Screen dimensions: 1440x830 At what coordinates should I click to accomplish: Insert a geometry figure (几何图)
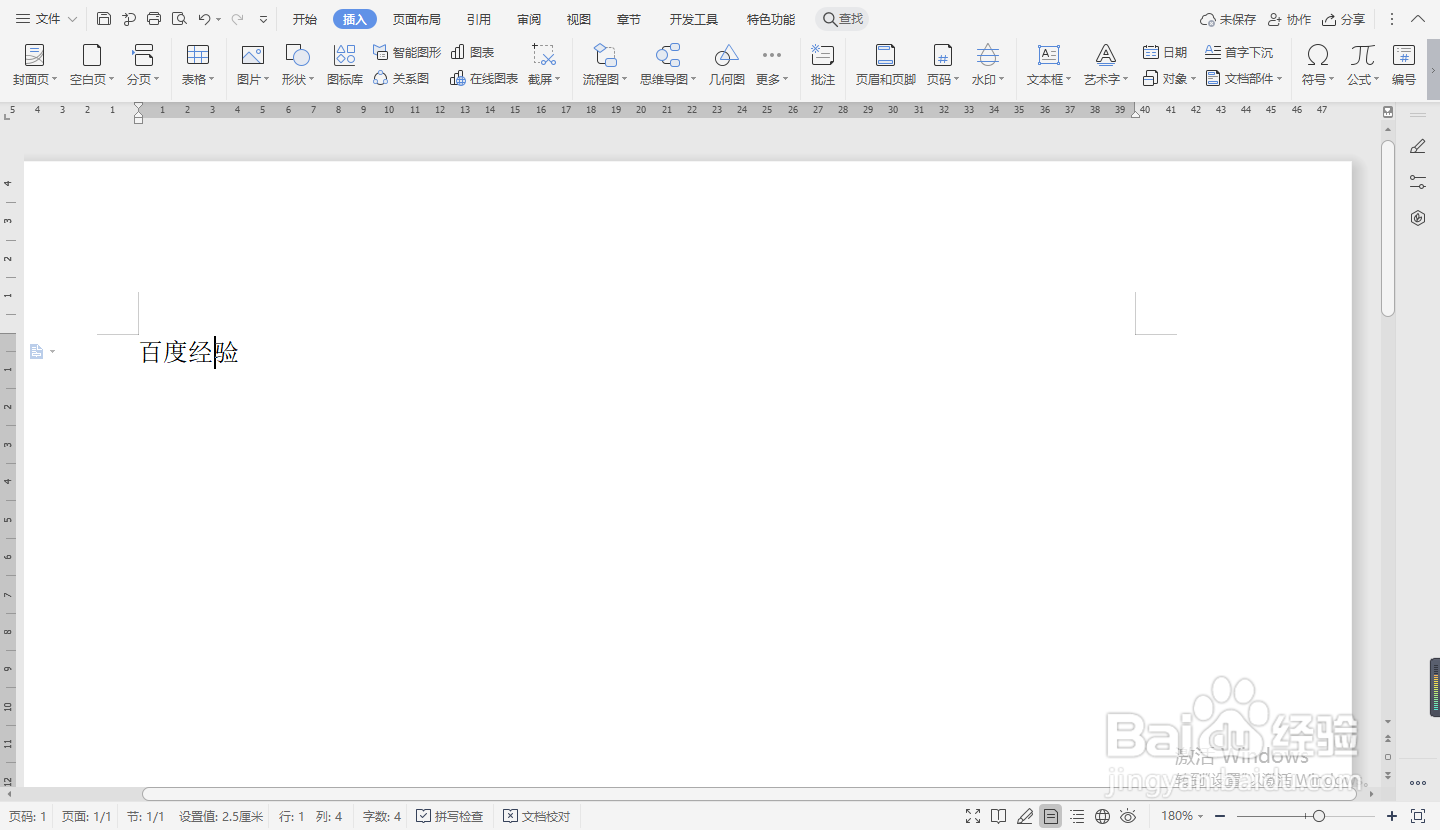click(727, 65)
